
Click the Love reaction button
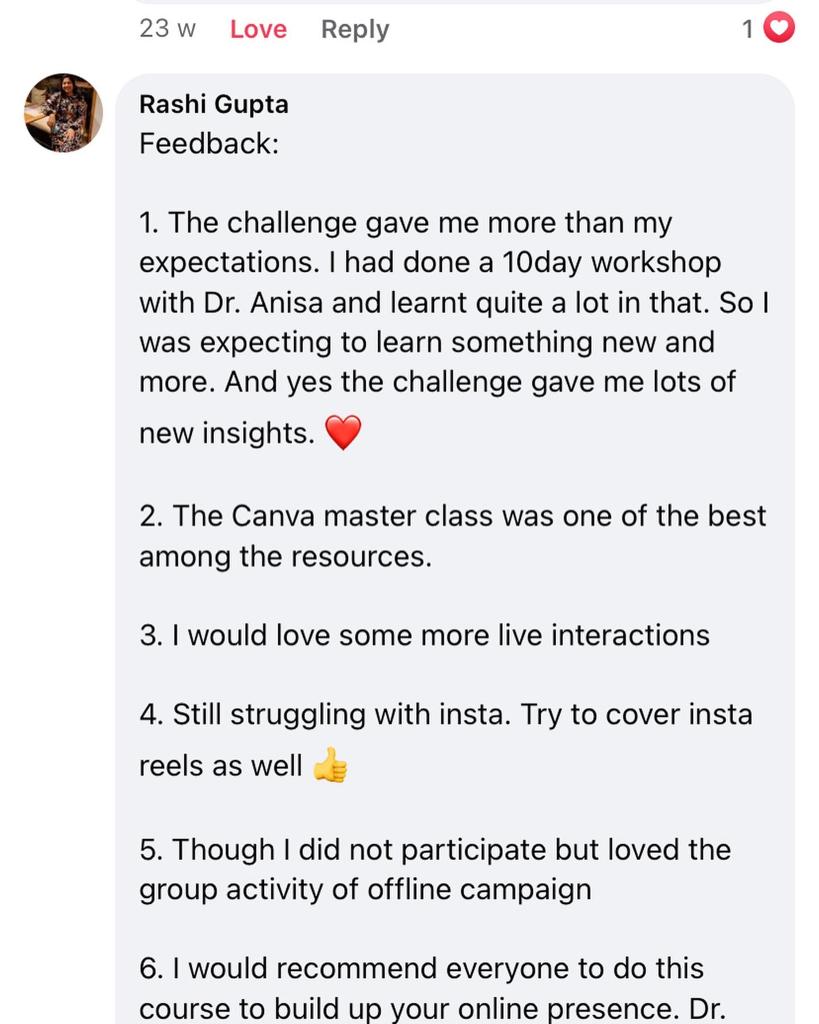point(258,30)
